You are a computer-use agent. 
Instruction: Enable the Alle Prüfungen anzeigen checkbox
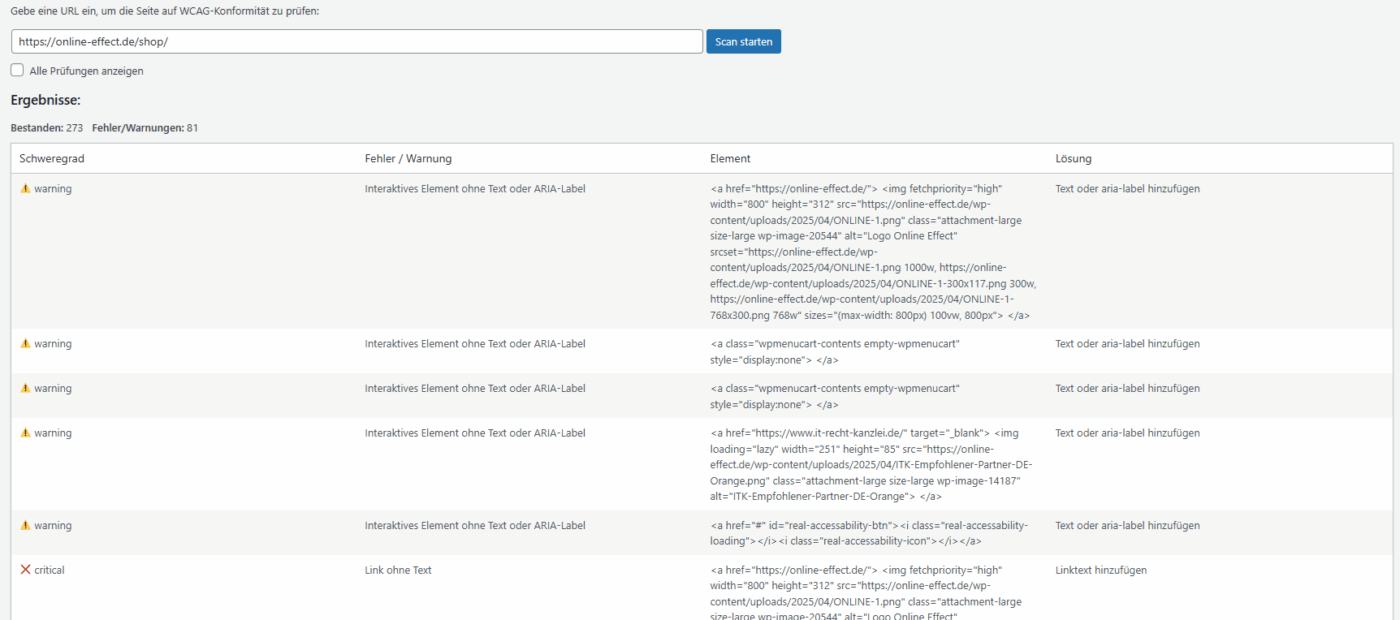click(17, 71)
